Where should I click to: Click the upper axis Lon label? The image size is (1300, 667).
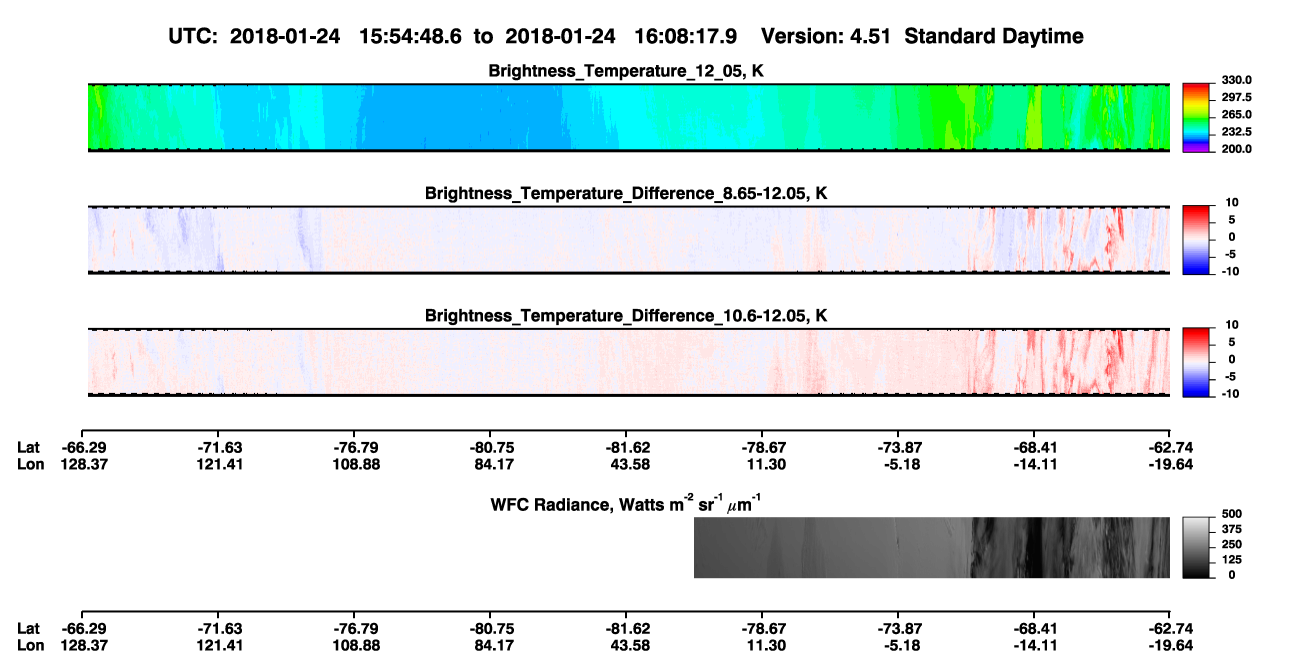(x=30, y=464)
